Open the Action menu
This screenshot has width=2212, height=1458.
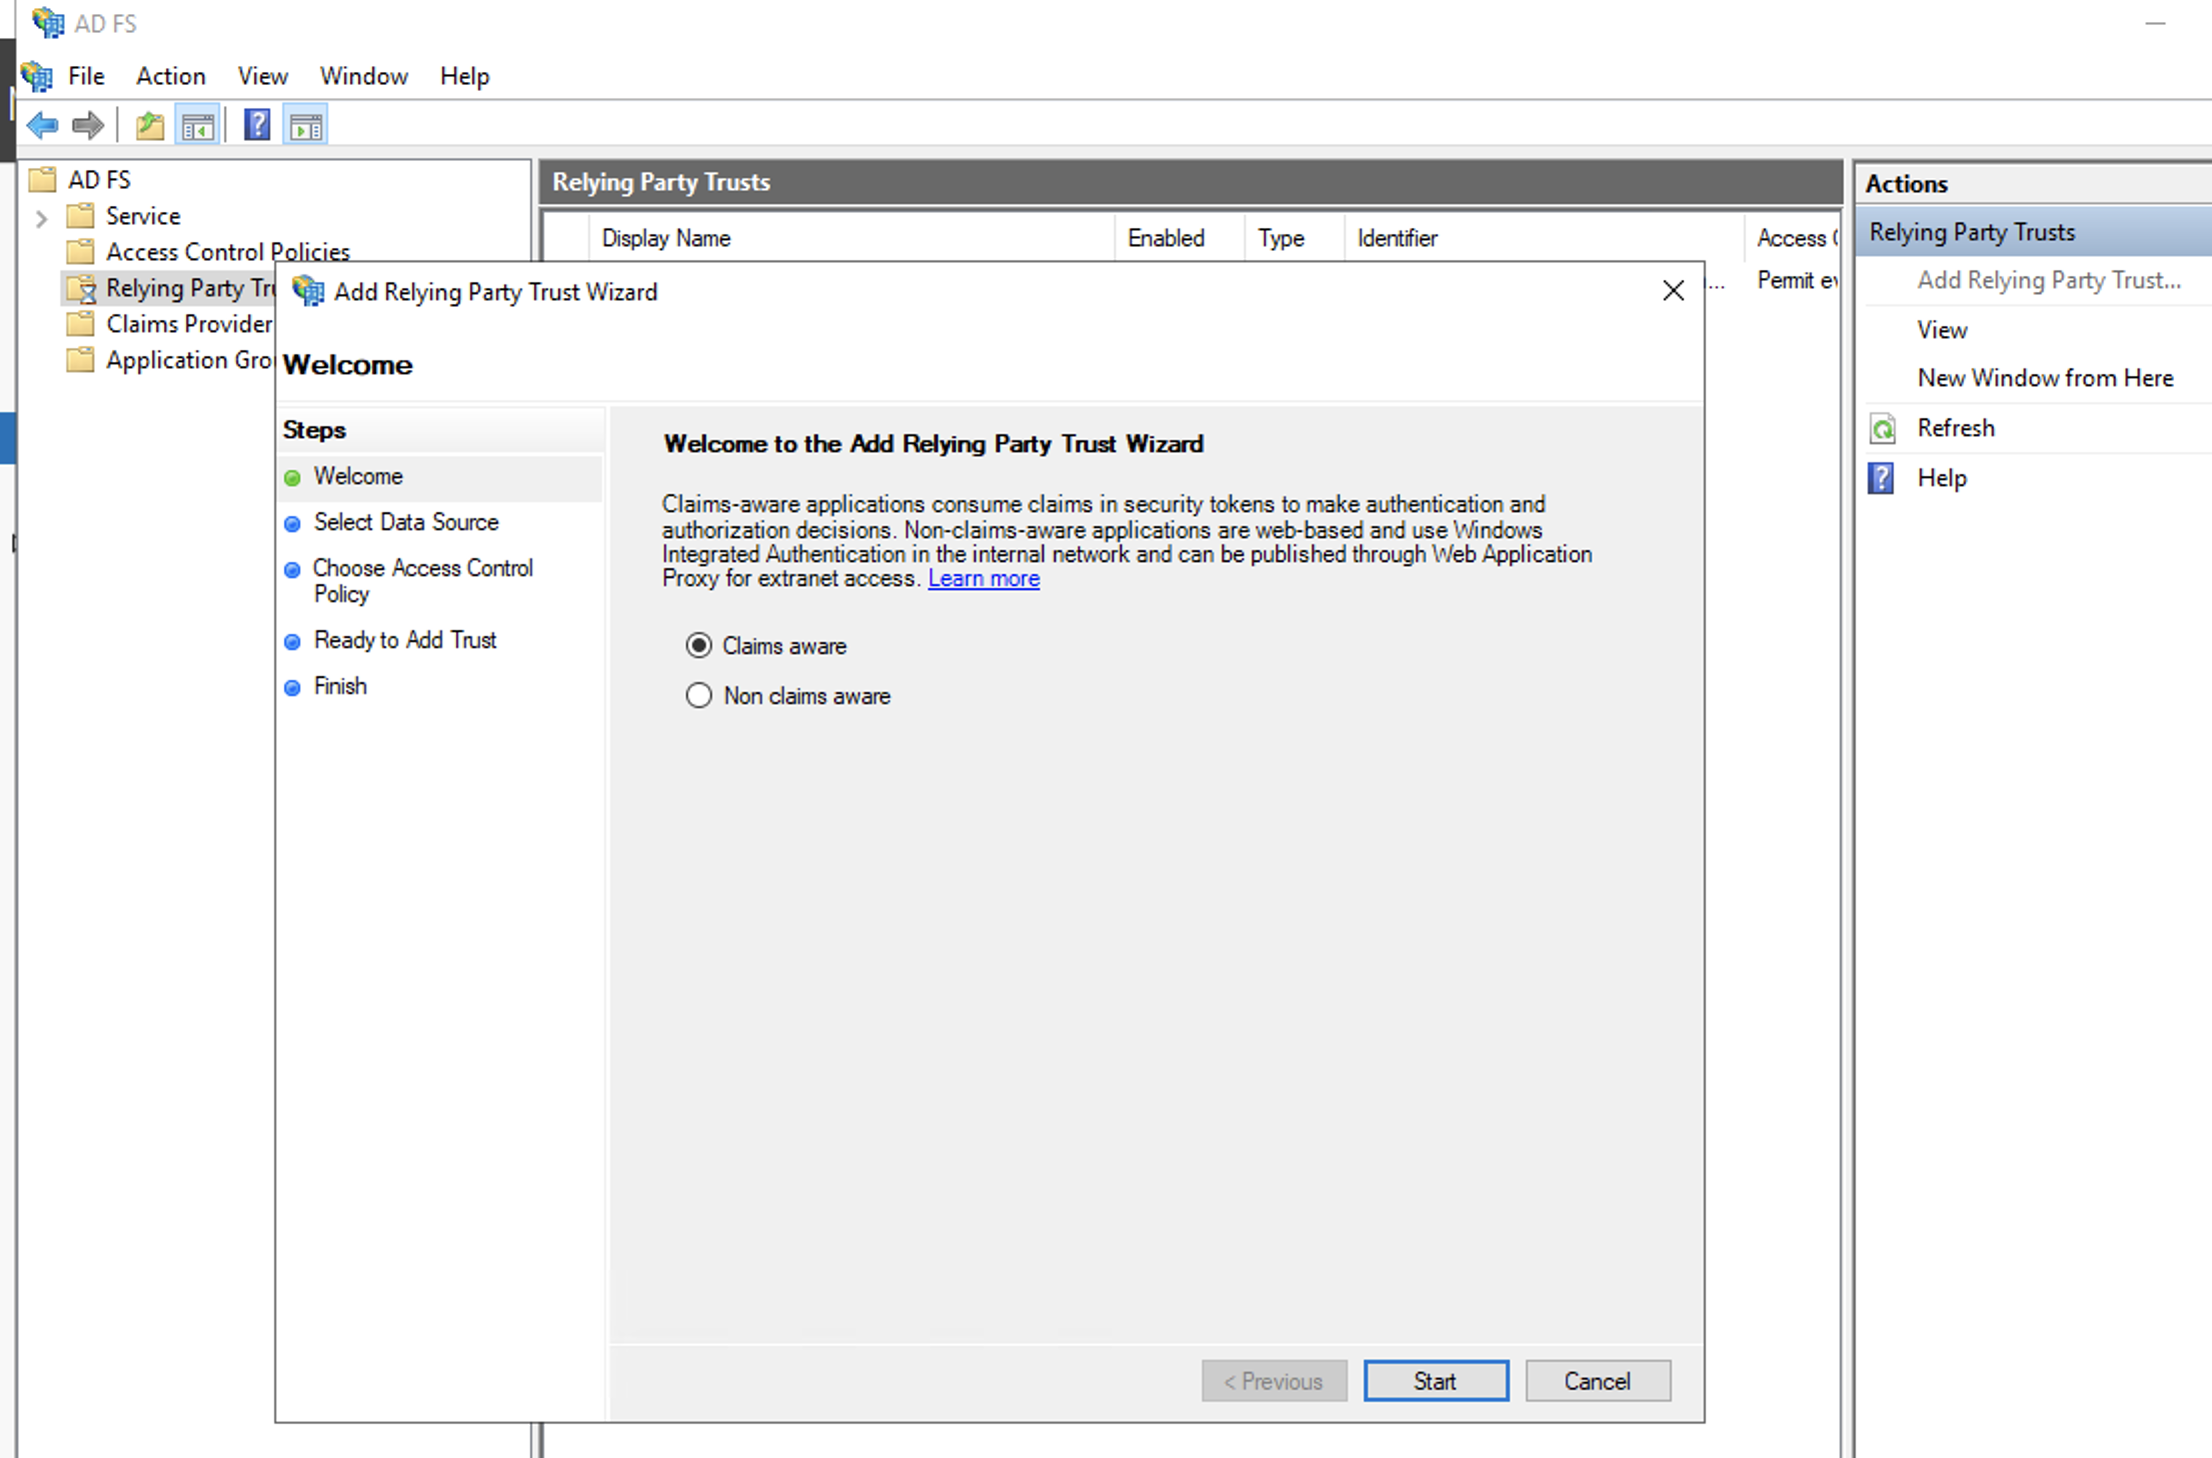click(171, 76)
